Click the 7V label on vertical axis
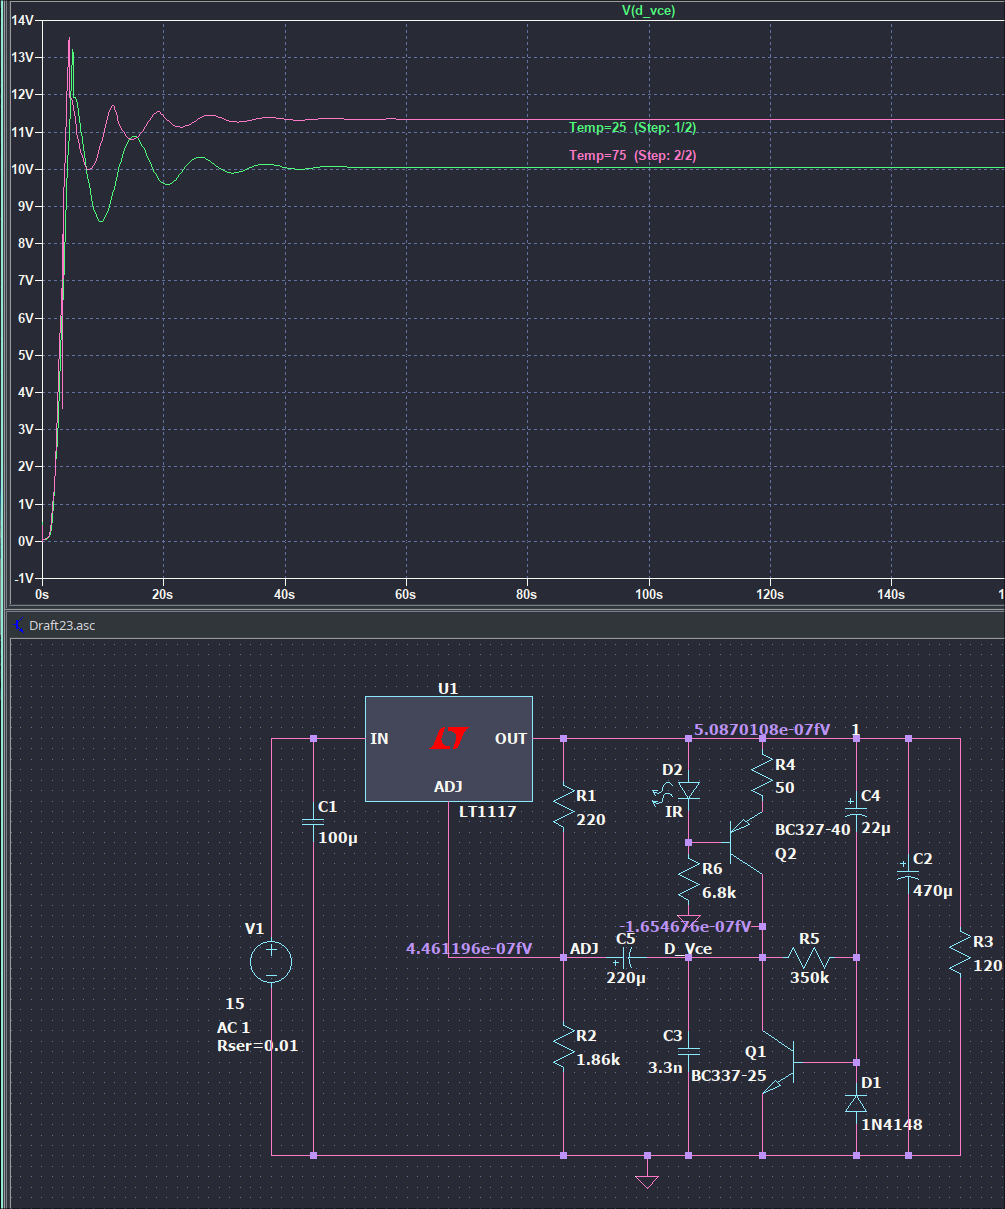The image size is (1005, 1209). pos(26,281)
